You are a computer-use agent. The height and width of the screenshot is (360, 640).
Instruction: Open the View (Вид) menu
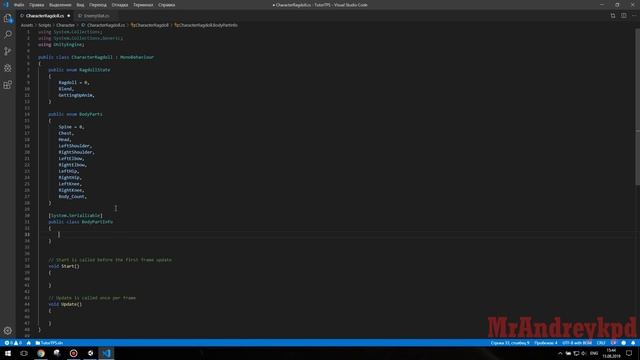pyautogui.click(x=80, y=5)
